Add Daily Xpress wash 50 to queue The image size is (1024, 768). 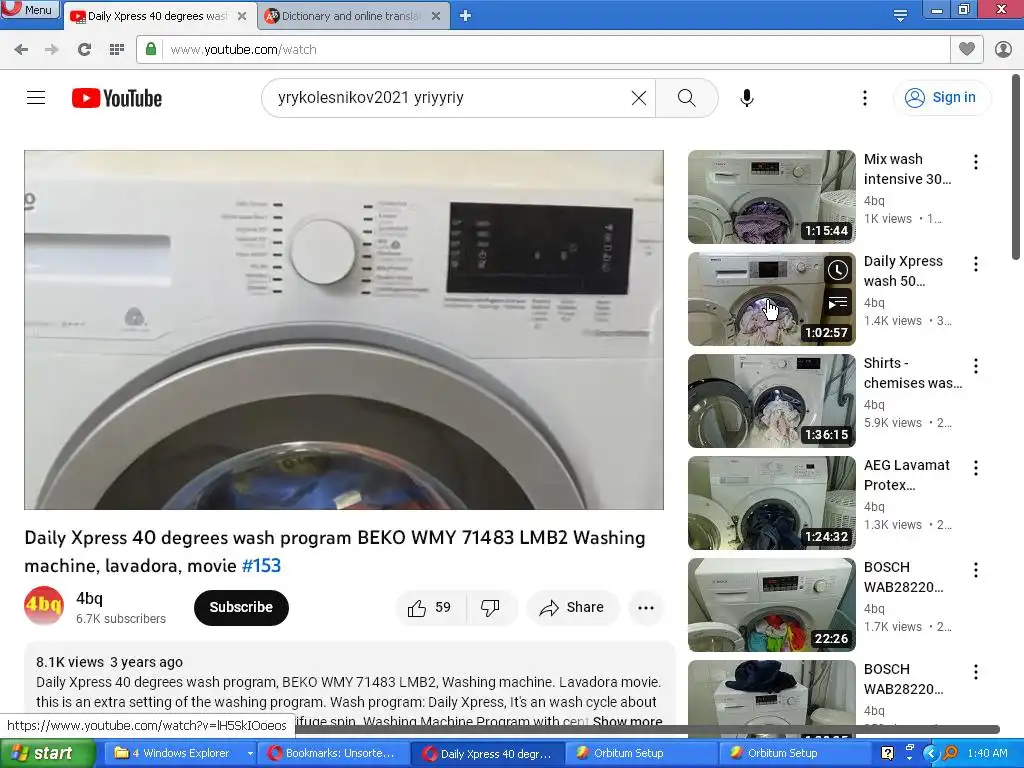click(838, 302)
